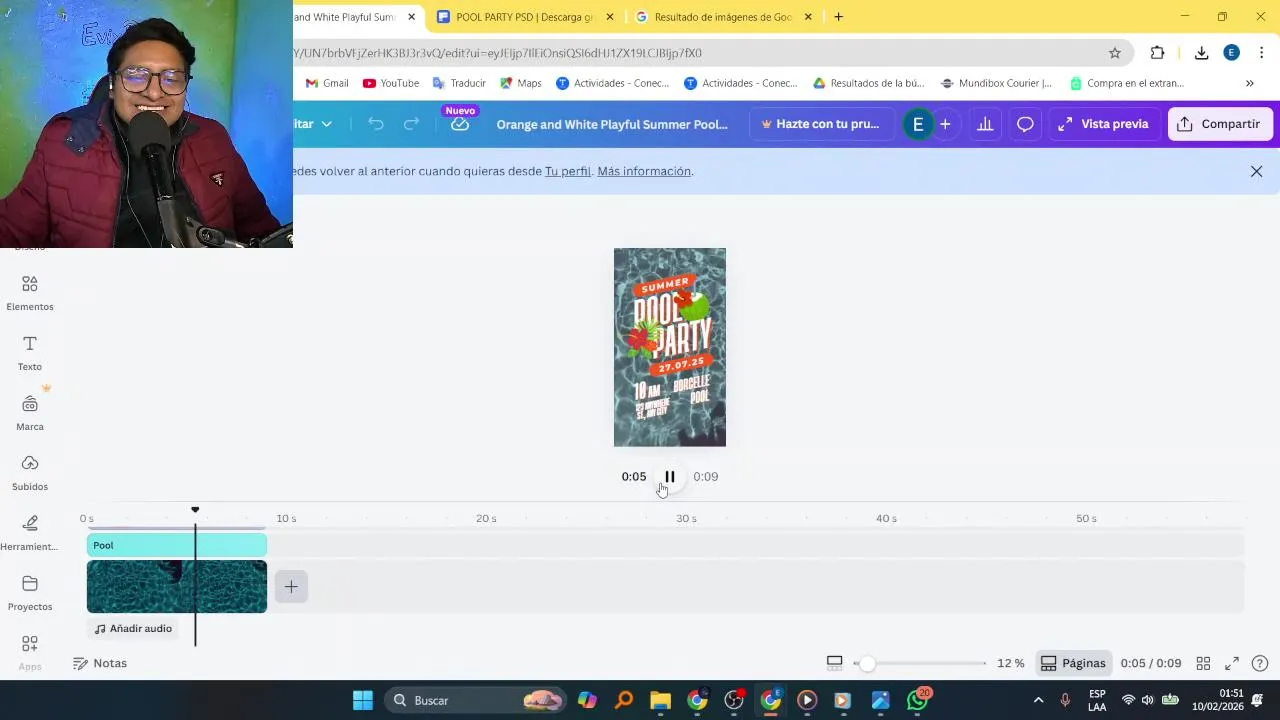This screenshot has width=1280, height=720.
Task: Open the Subidos uploads panel
Action: tap(30, 473)
